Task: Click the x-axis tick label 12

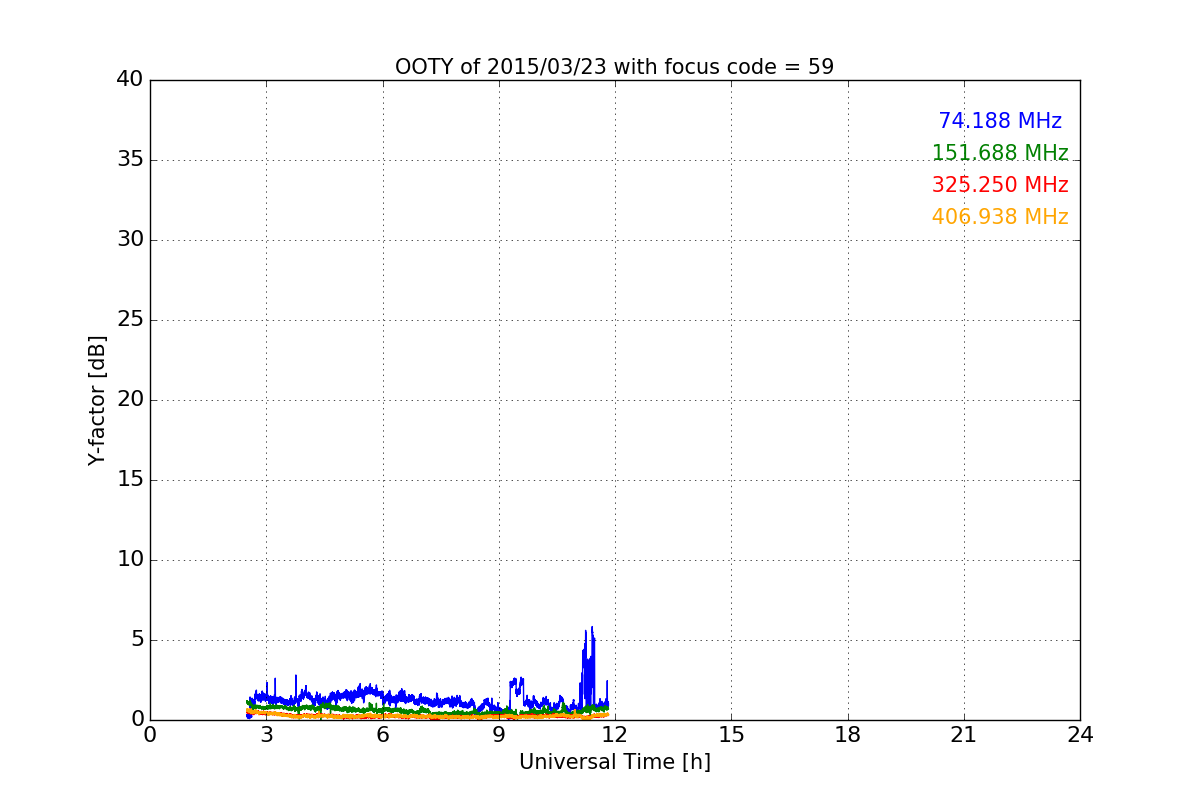Action: click(x=615, y=735)
